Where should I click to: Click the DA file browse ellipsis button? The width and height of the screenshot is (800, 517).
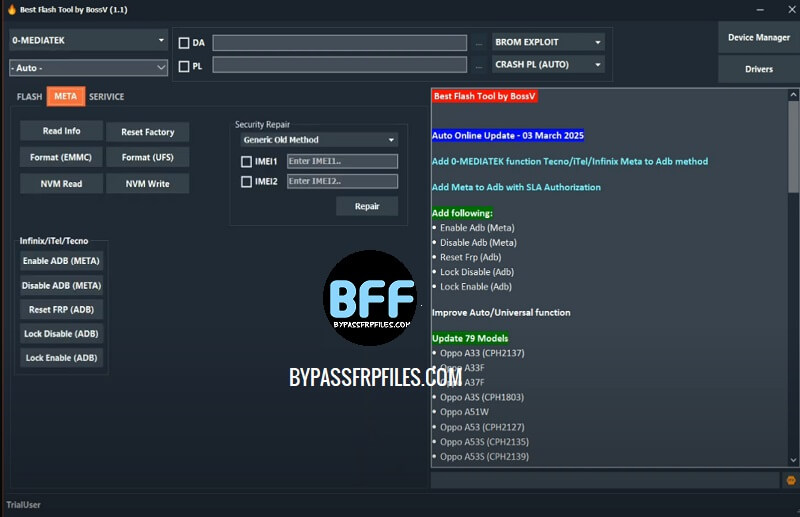tap(480, 43)
